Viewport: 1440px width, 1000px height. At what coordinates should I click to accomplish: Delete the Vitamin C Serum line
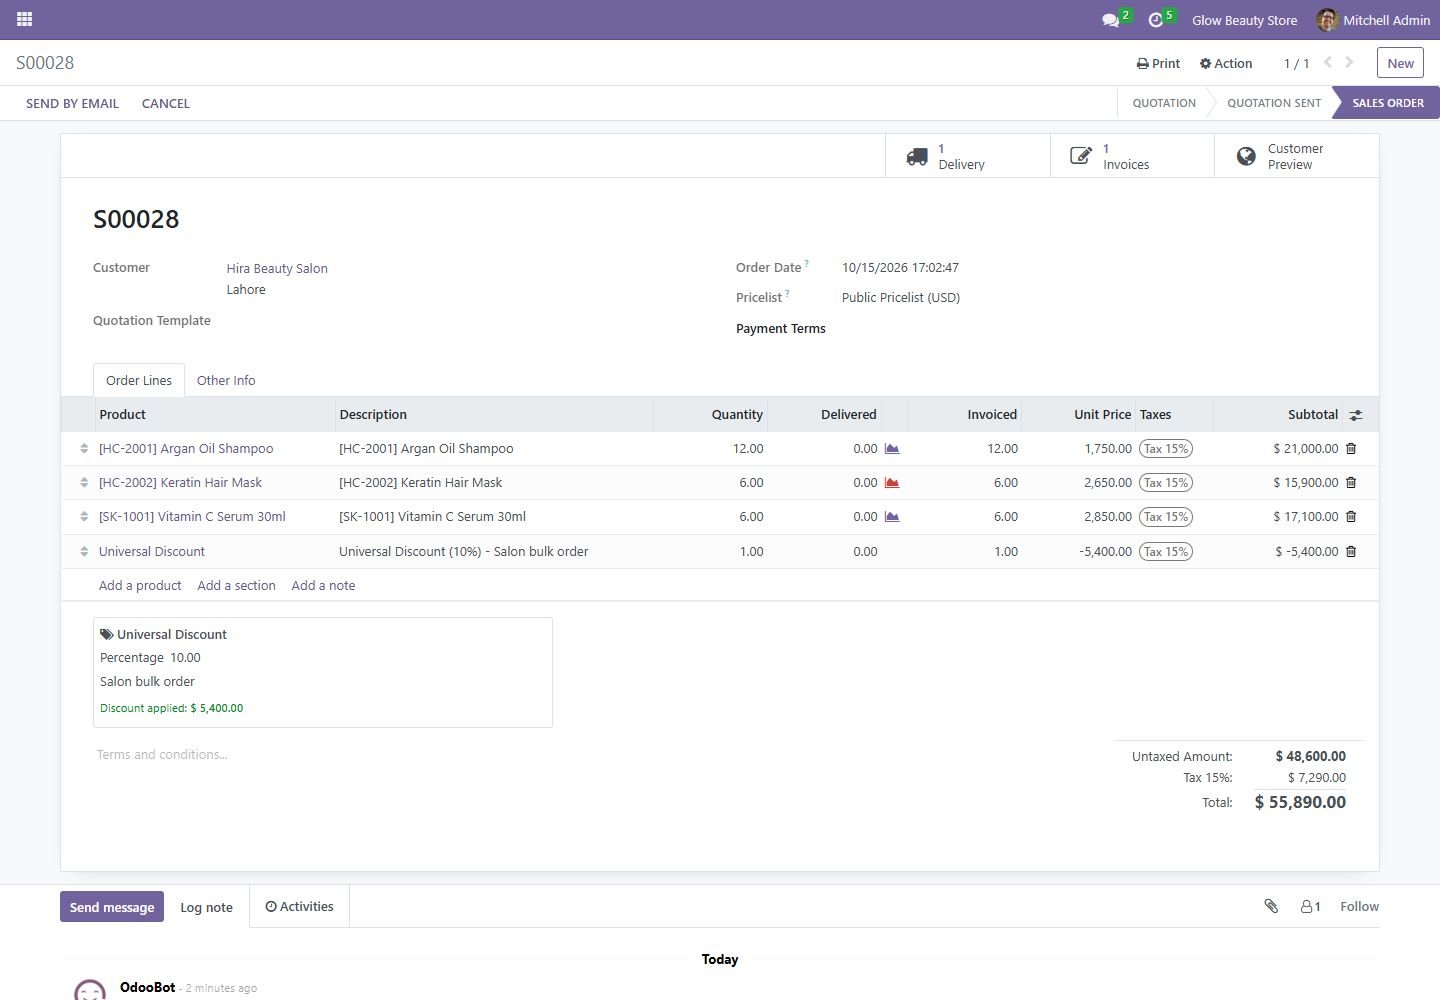[1351, 517]
